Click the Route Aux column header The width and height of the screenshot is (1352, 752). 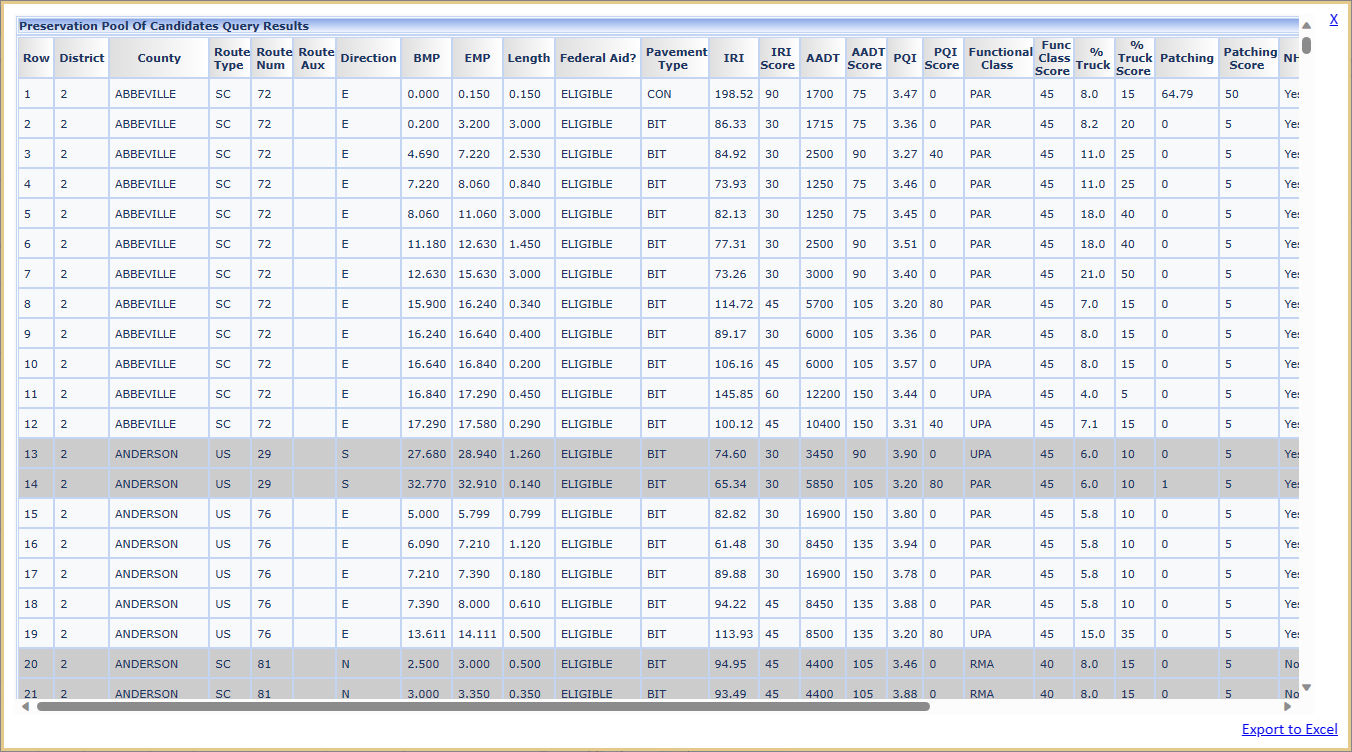[315, 58]
